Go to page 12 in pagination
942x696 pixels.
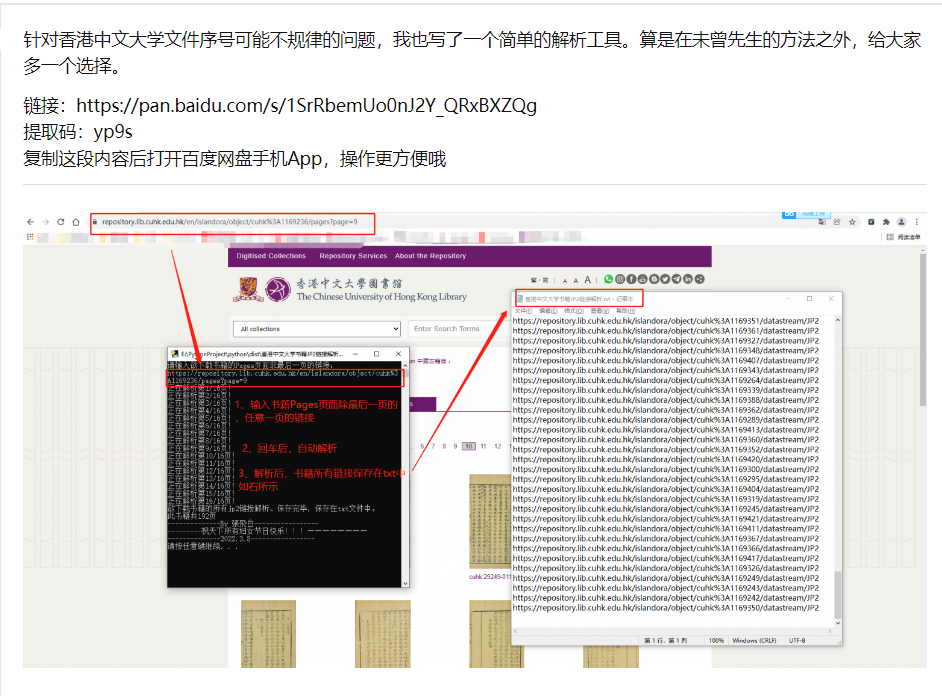tap(497, 446)
